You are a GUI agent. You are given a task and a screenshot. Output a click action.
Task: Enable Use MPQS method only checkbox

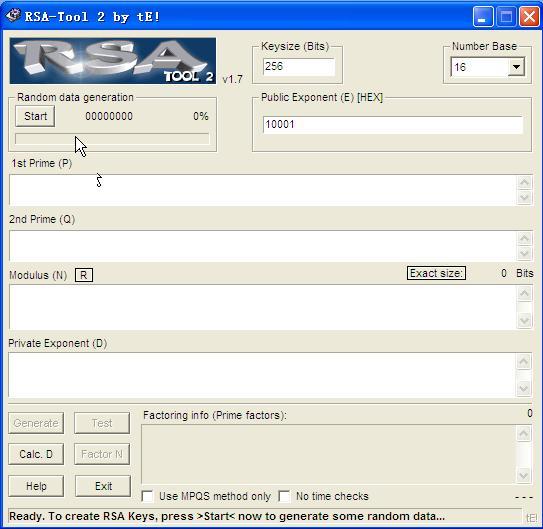[x=148, y=496]
